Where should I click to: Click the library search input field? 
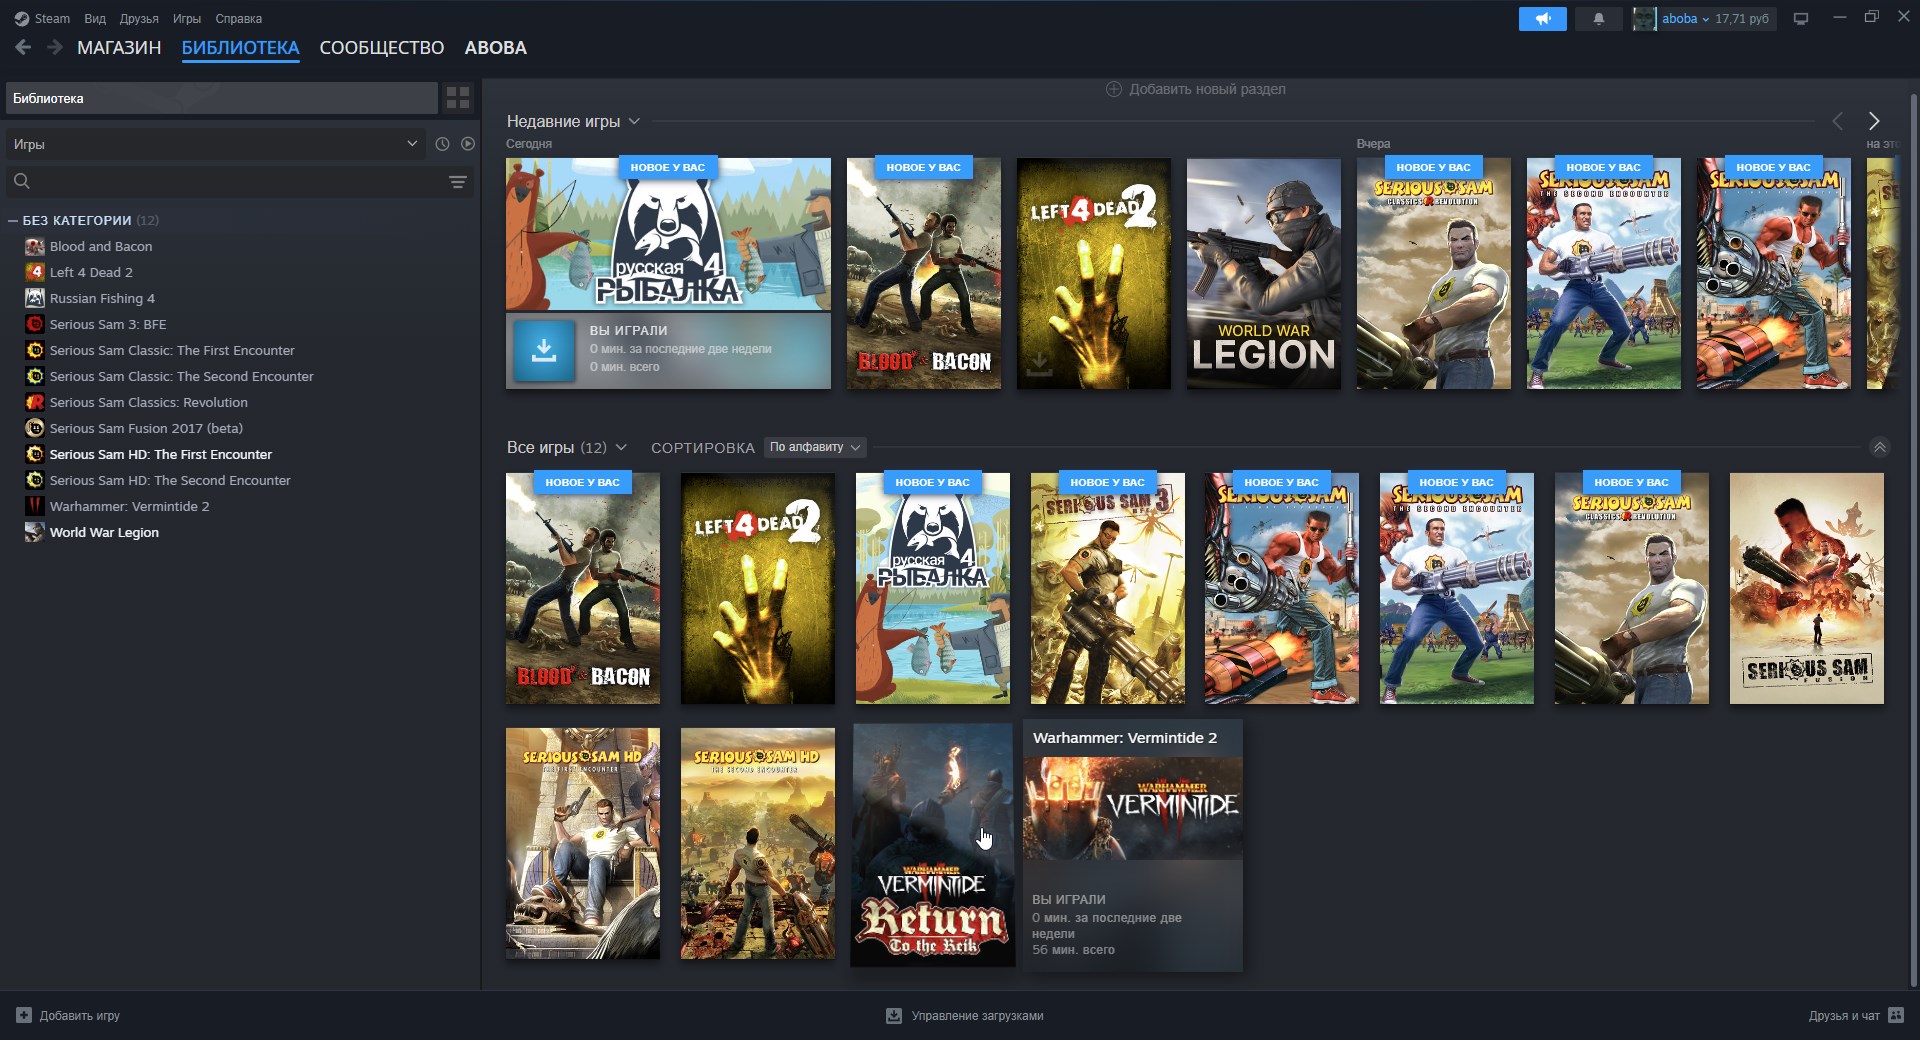(240, 181)
